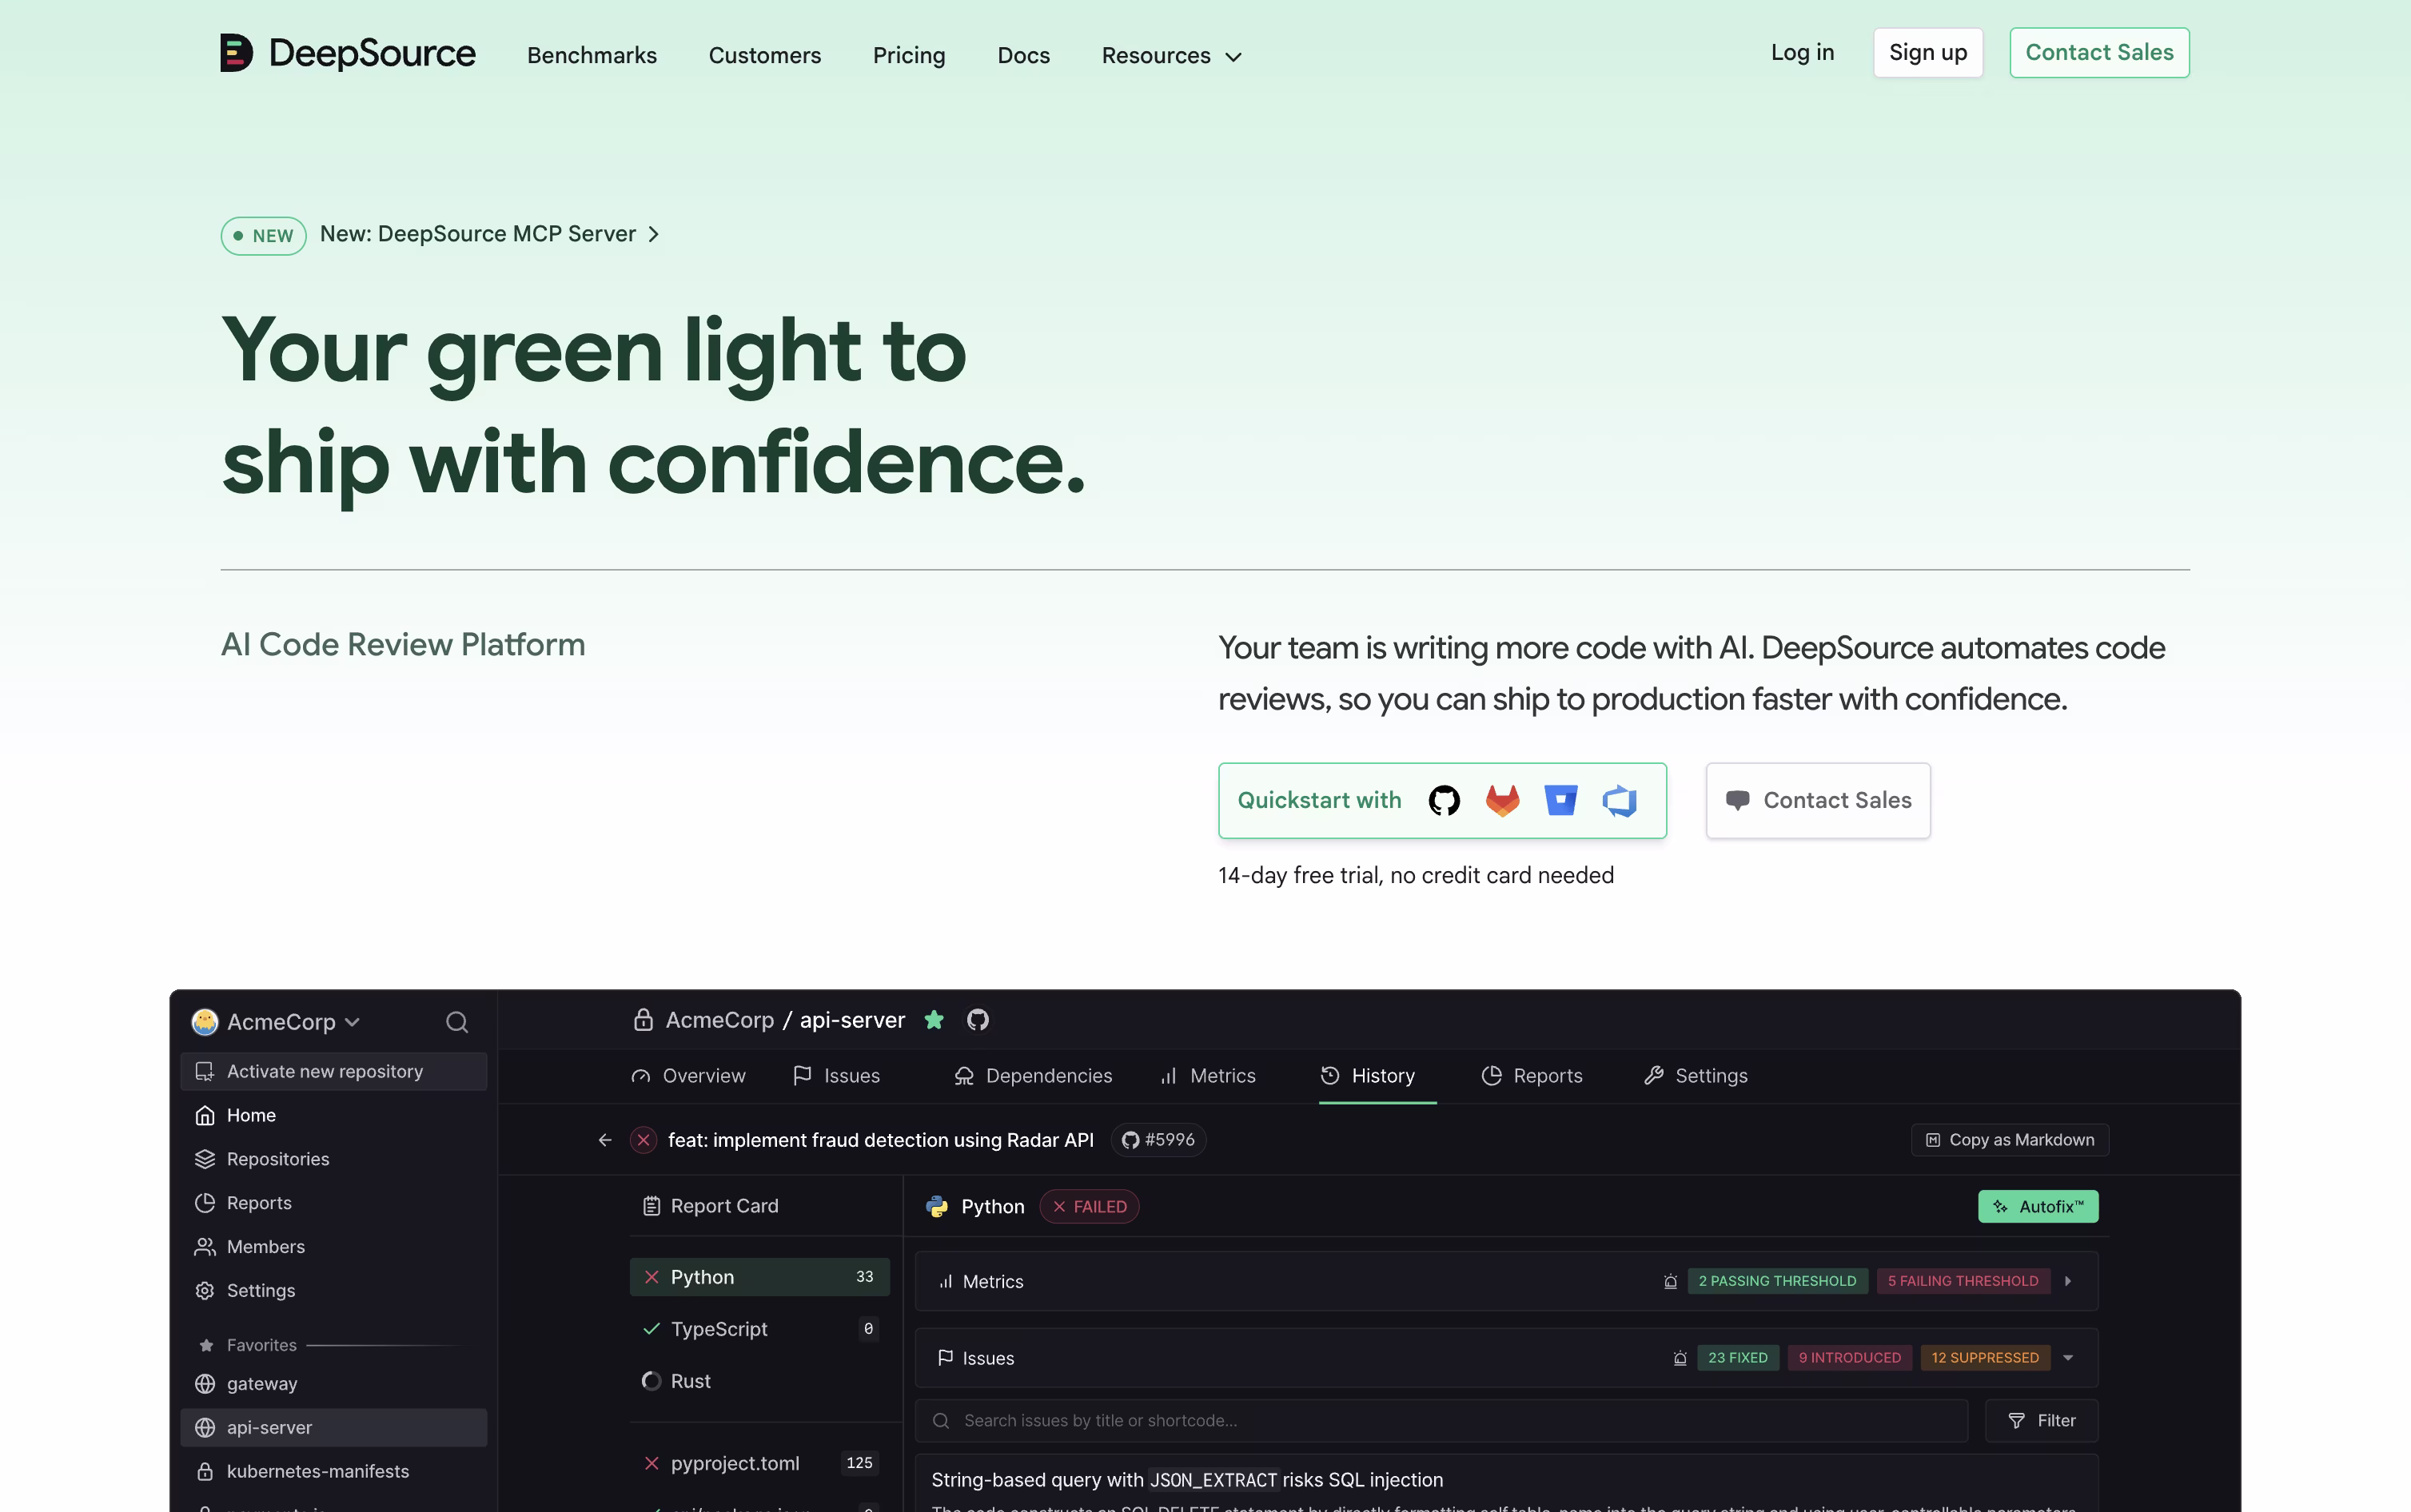Switch to the Dependencies tab
Image resolution: width=2411 pixels, height=1512 pixels.
(1033, 1076)
